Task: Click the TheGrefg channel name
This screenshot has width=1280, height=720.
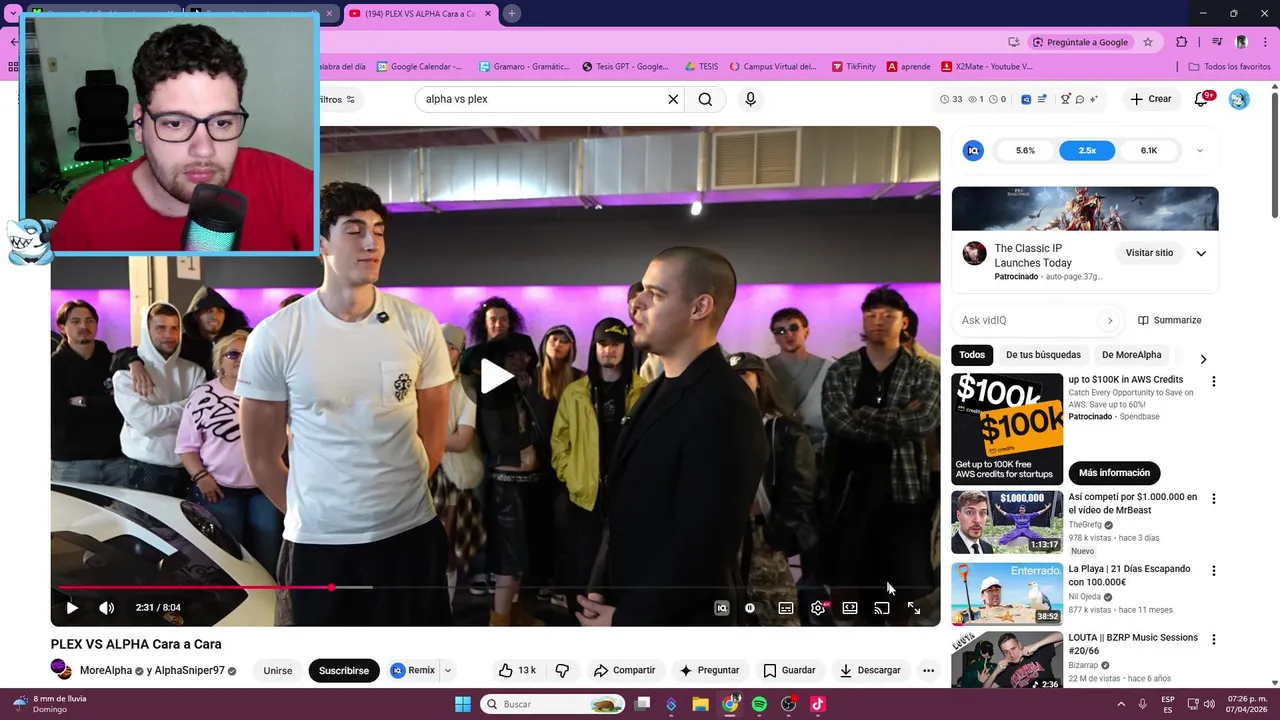Action: 1085,524
